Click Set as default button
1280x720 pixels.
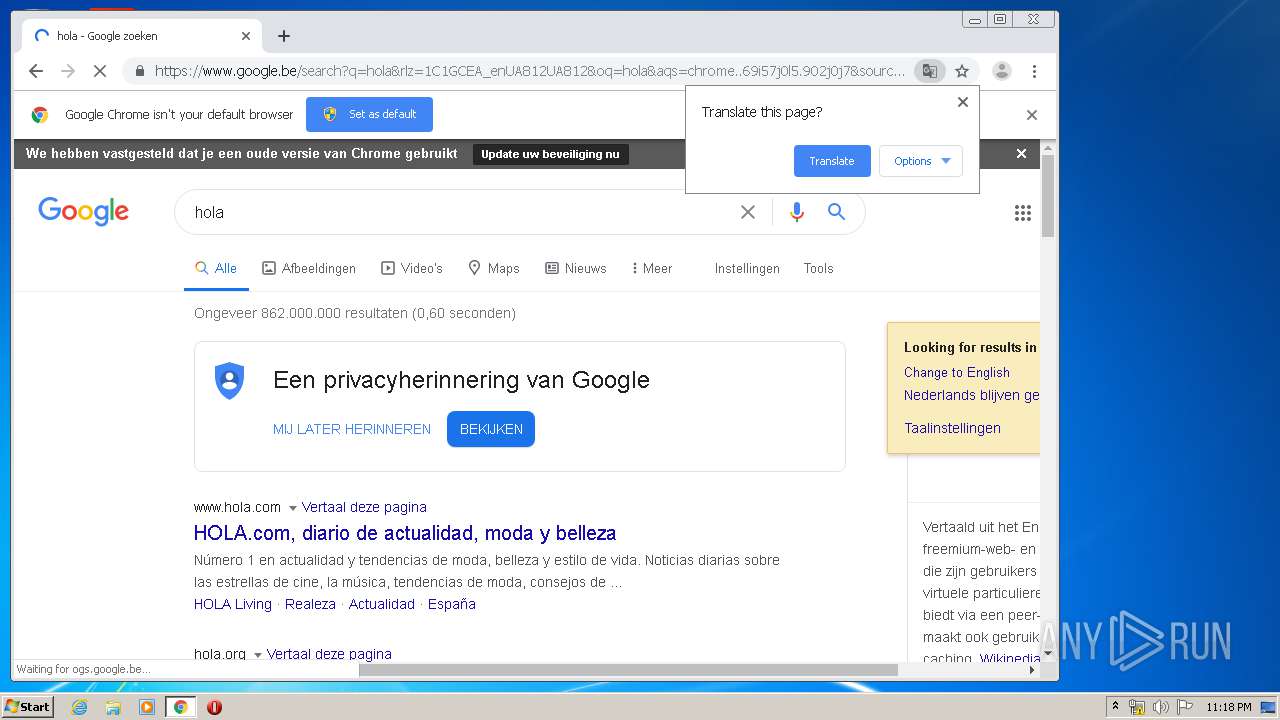pos(369,114)
